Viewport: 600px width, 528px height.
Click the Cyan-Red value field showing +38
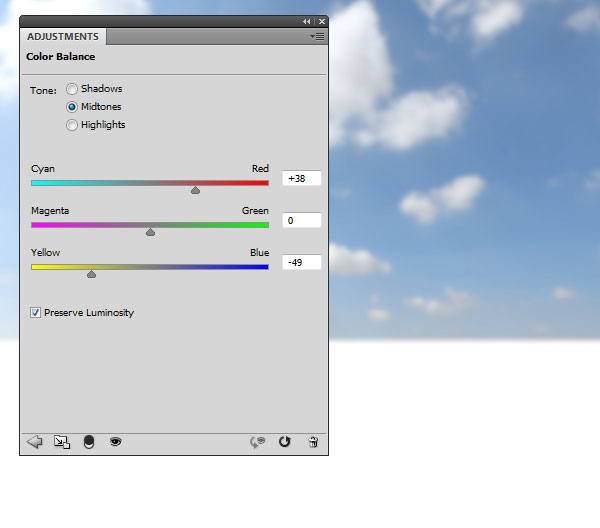tap(302, 178)
